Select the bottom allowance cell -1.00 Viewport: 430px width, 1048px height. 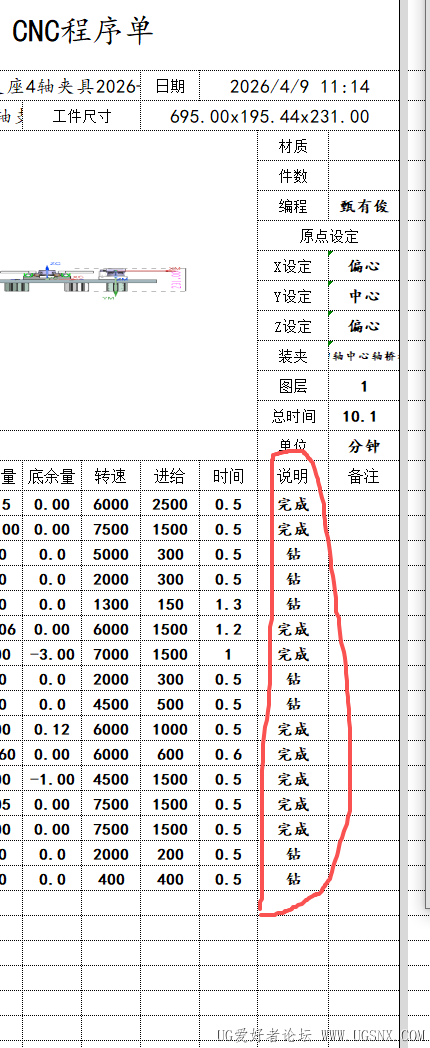52,779
